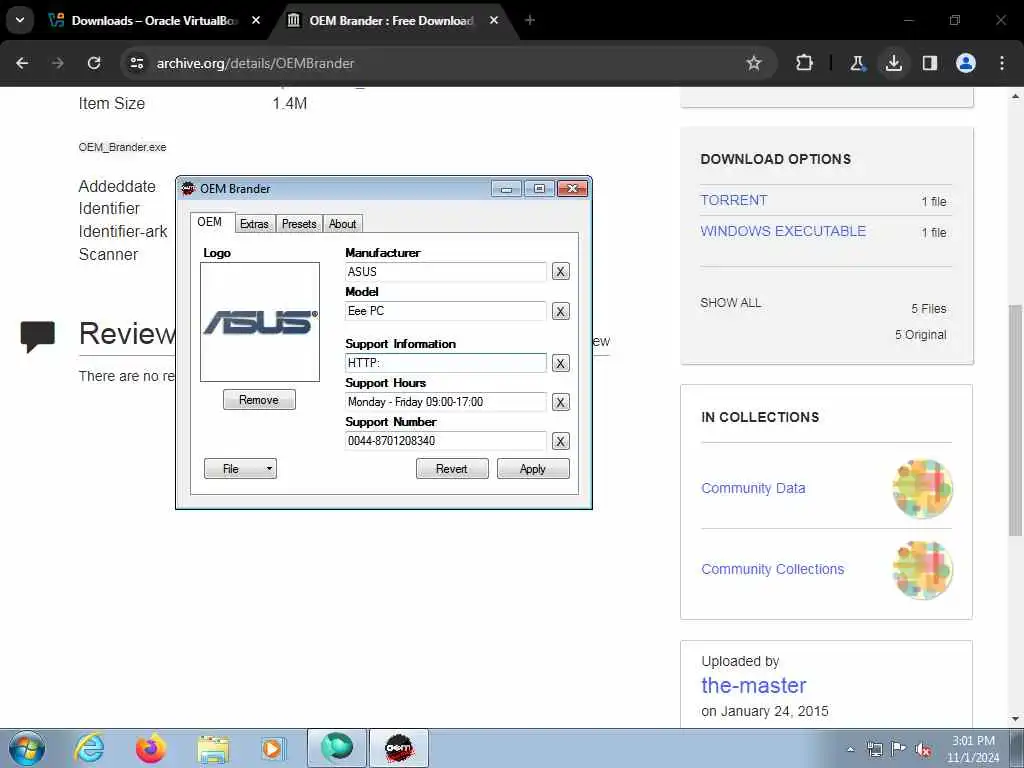
Task: Select the OEM tab in OEM Brander
Action: [210, 222]
